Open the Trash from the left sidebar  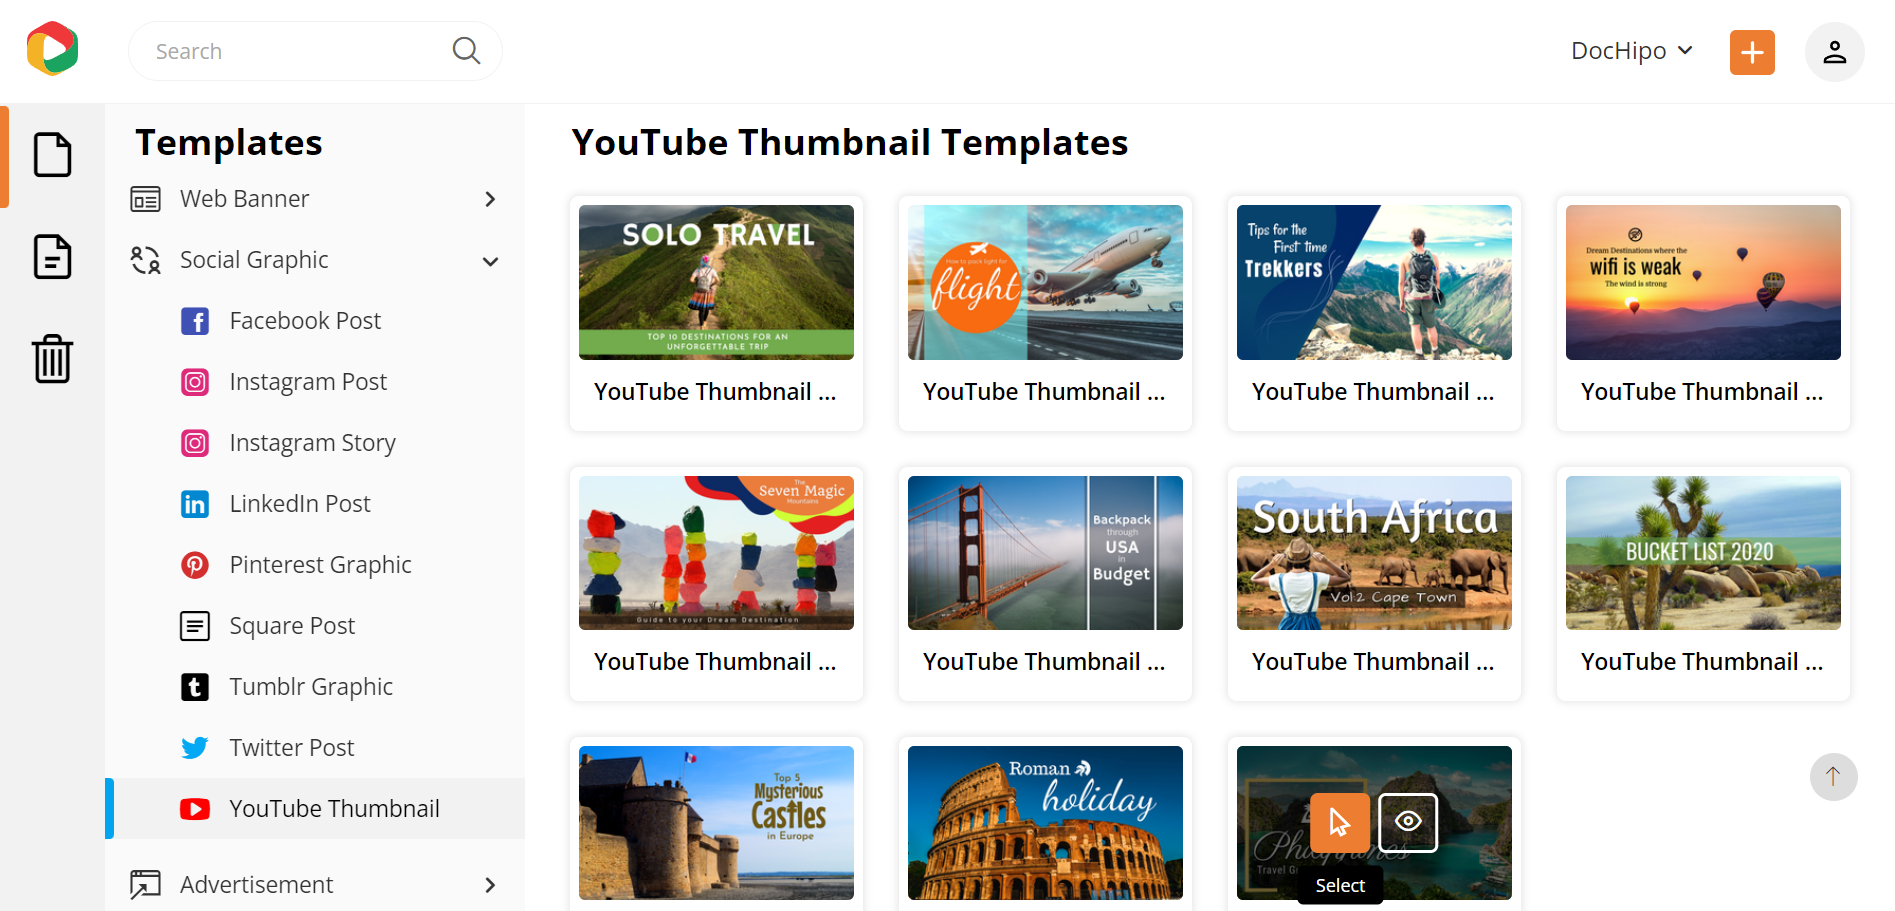pyautogui.click(x=52, y=358)
